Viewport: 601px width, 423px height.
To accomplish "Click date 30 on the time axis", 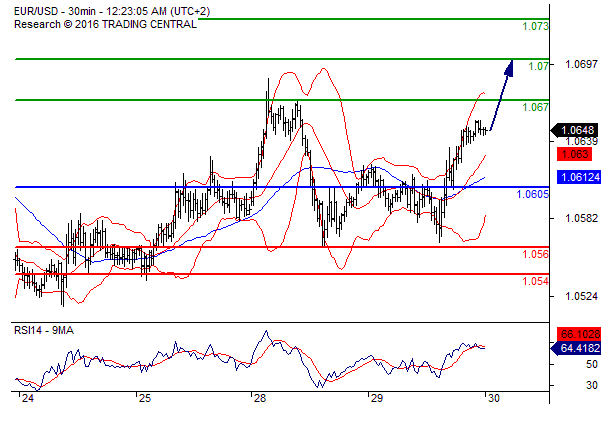I will click(494, 398).
